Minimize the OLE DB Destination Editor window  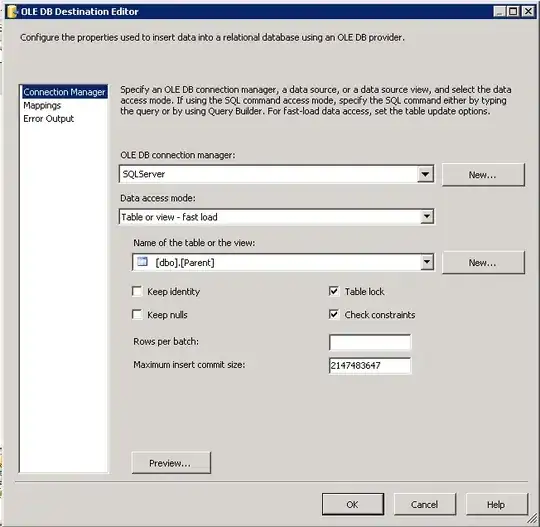499,12
